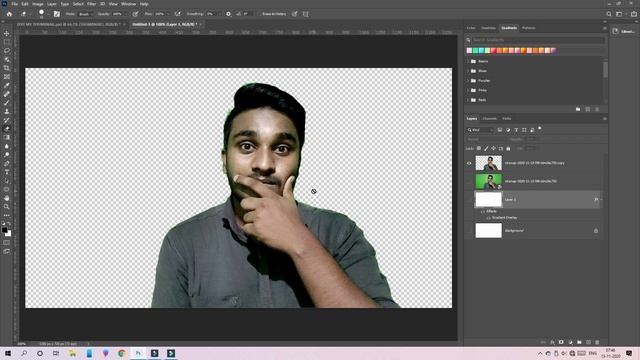640x360 pixels.
Task: Toggle Erase to History checkbox
Action: tap(259, 14)
